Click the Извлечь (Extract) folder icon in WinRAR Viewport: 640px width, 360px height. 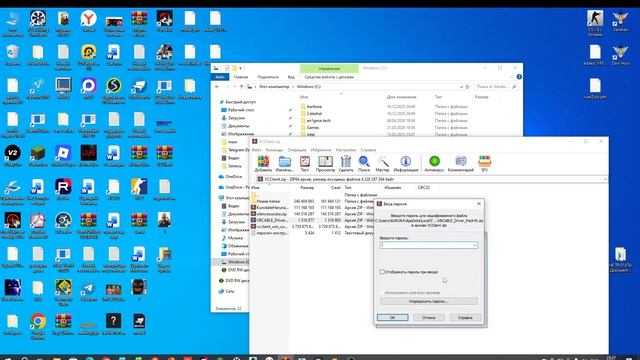coord(284,163)
